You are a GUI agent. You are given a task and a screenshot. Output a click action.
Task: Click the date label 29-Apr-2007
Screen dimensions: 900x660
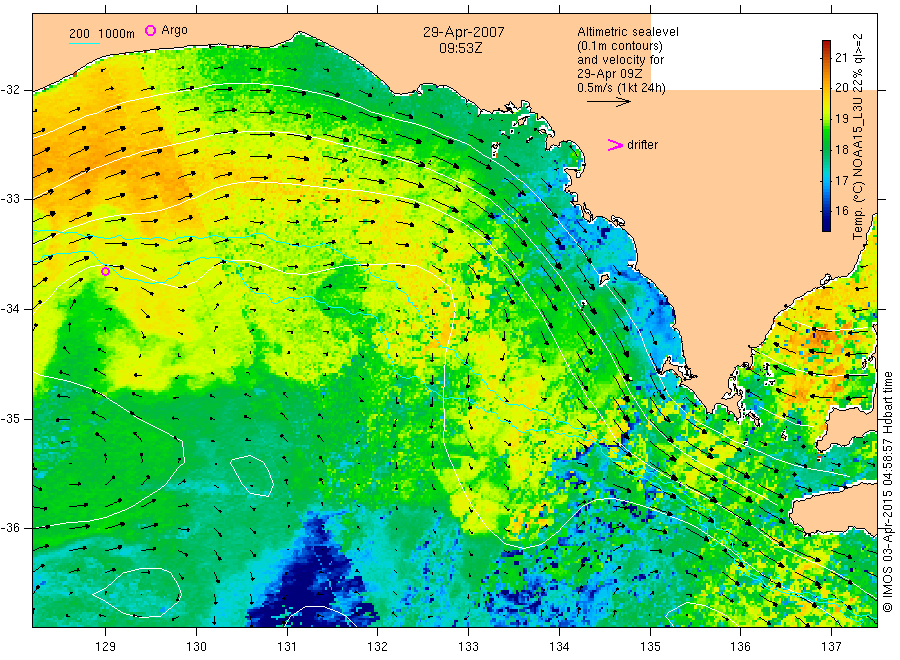pos(464,32)
